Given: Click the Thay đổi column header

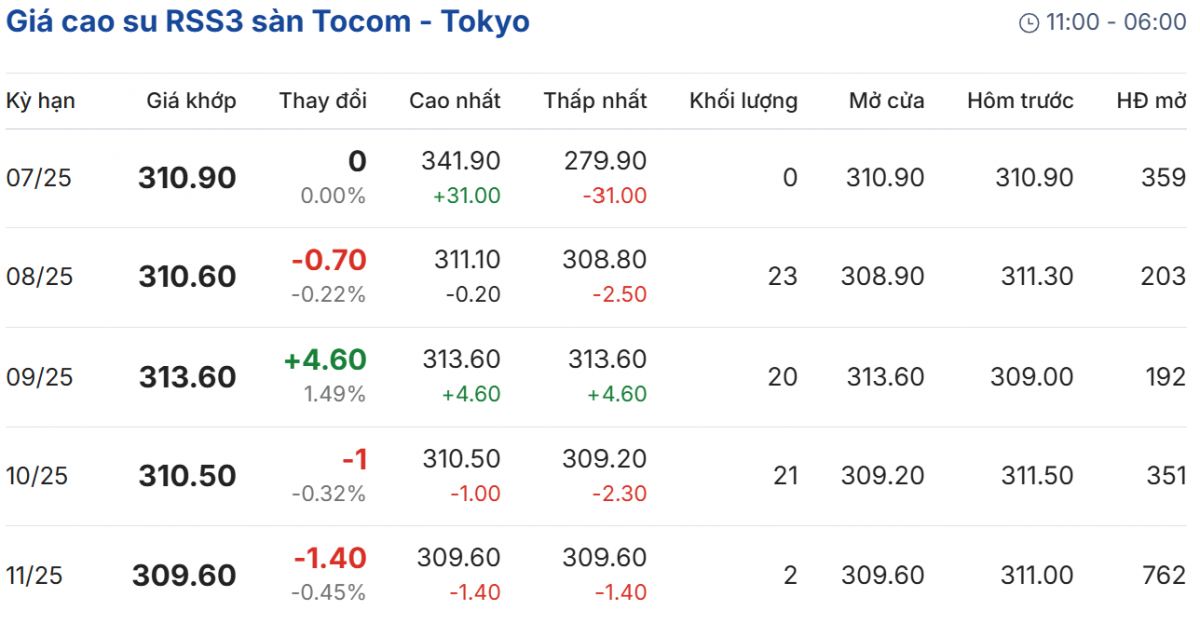Looking at the screenshot, I should pos(323,100).
